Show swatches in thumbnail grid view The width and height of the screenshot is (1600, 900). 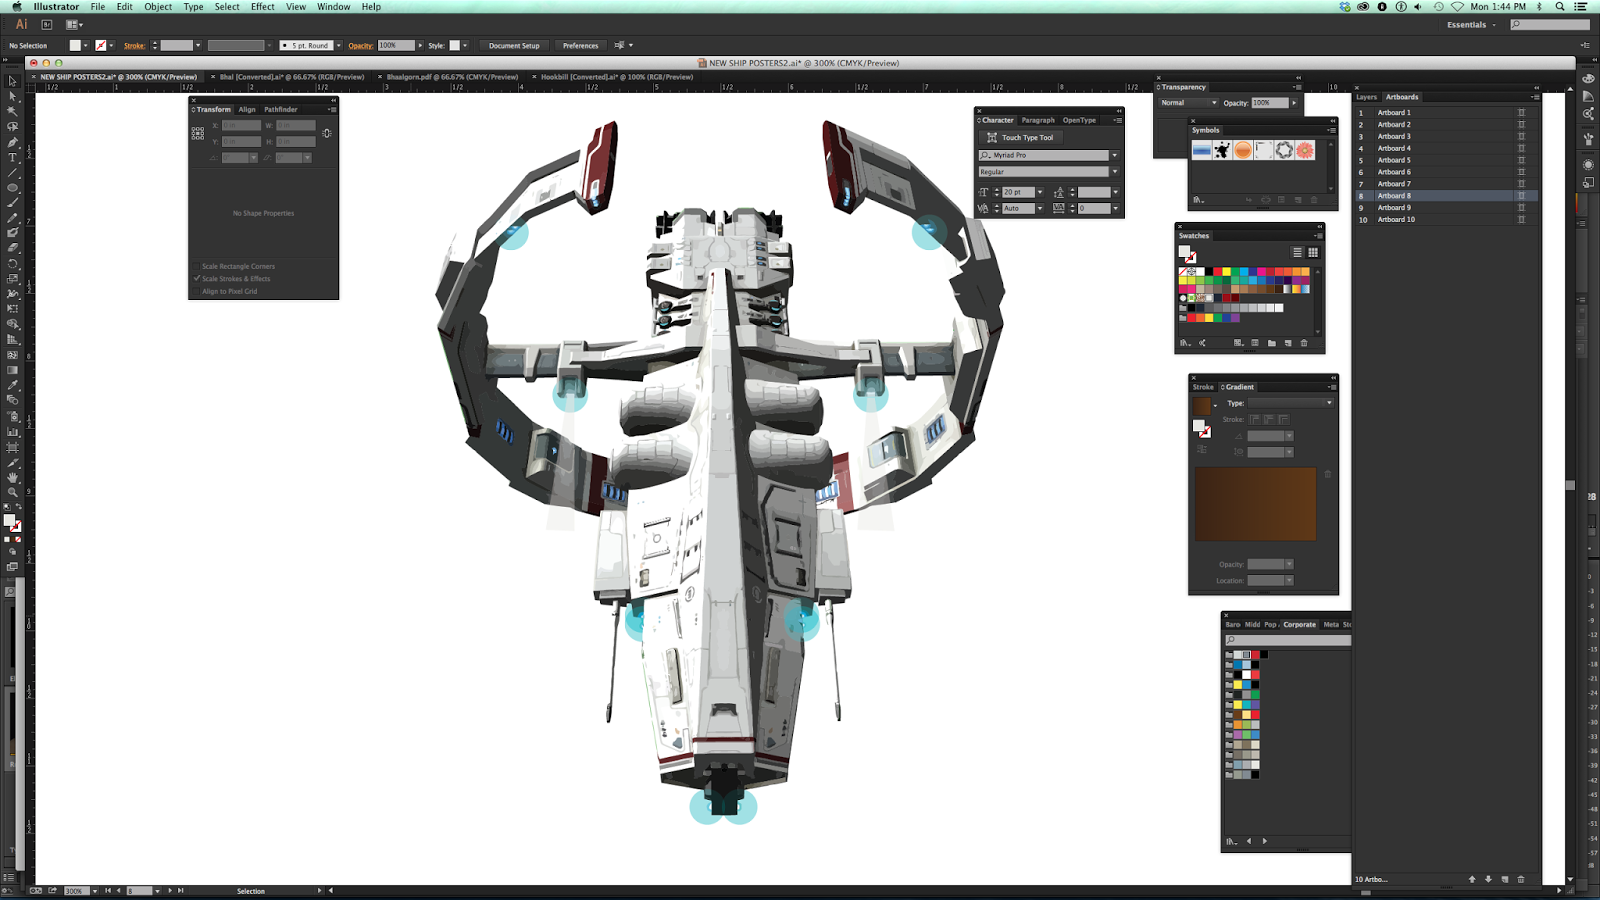point(1313,253)
